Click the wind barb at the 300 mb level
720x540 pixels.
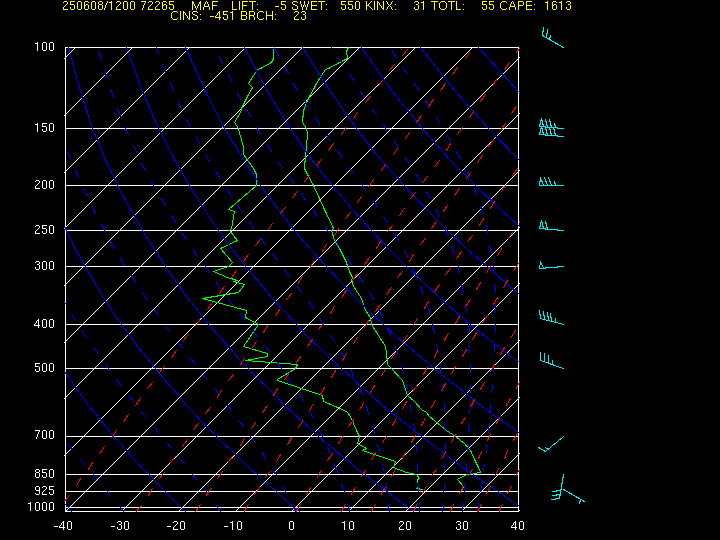tap(551, 265)
